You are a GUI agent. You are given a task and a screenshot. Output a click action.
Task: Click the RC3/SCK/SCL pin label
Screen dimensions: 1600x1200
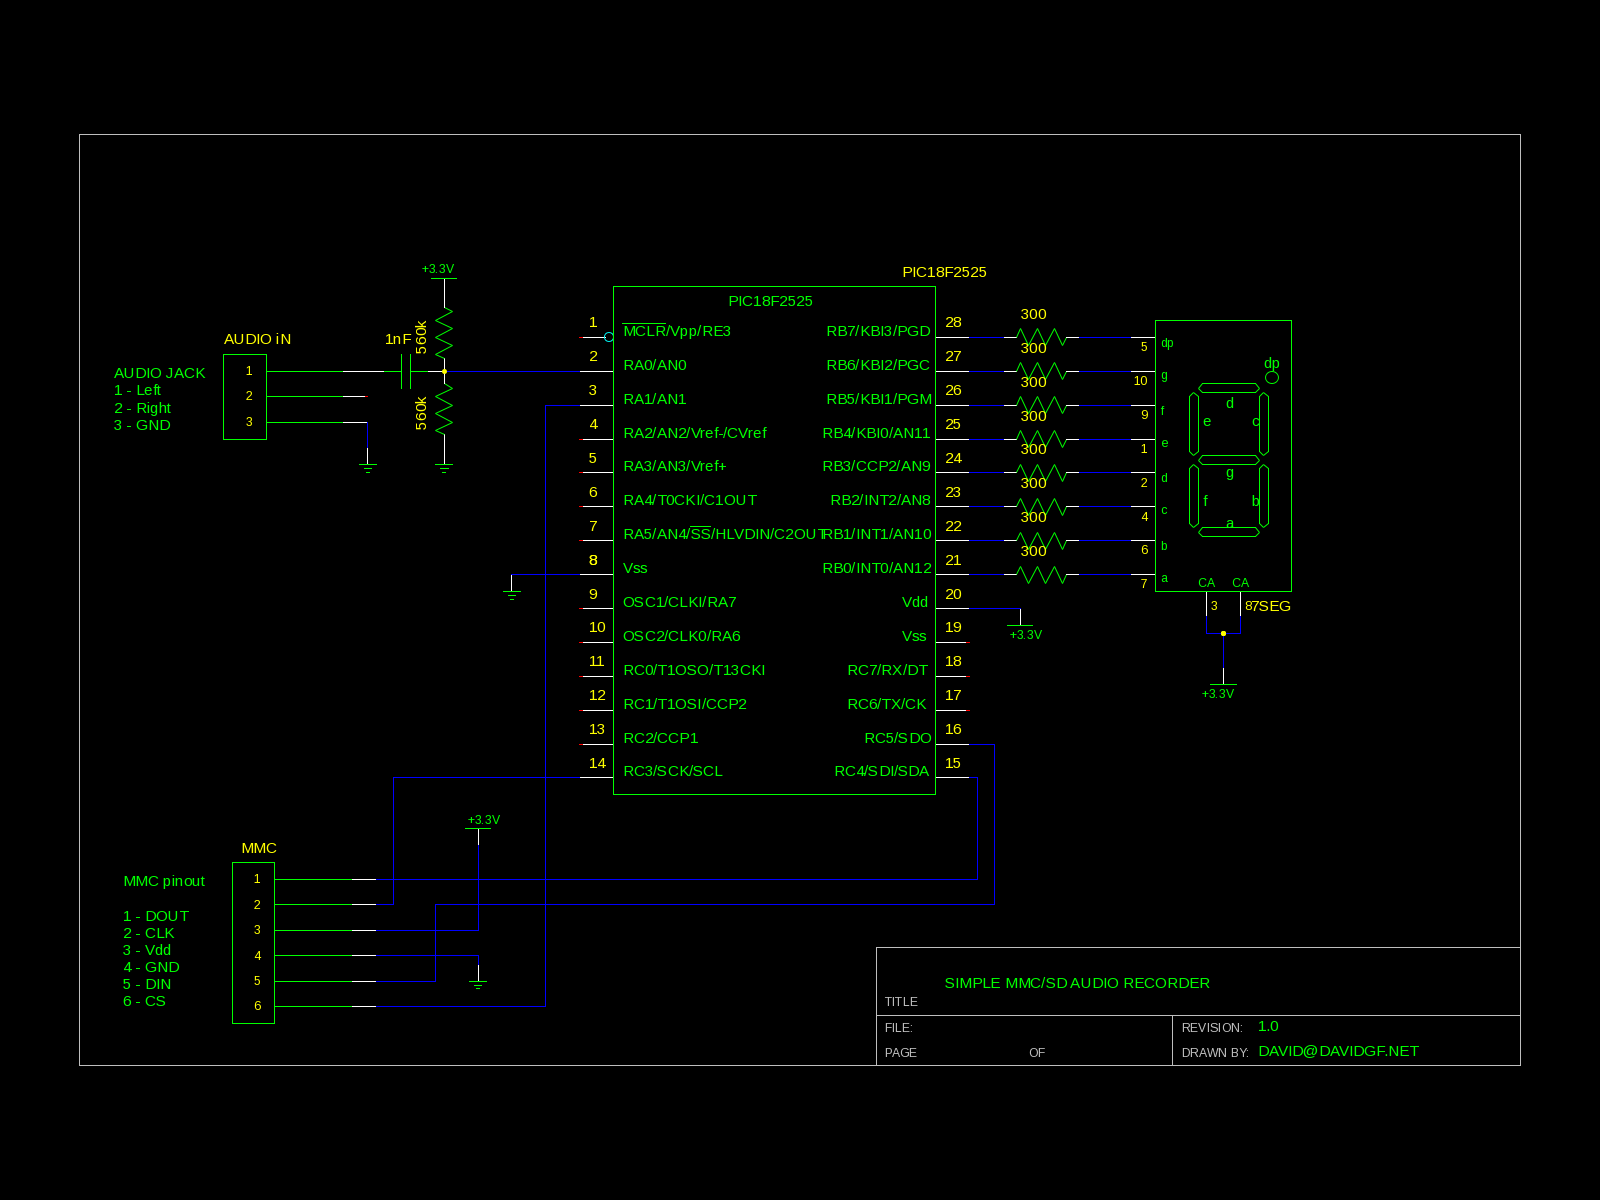click(x=673, y=771)
